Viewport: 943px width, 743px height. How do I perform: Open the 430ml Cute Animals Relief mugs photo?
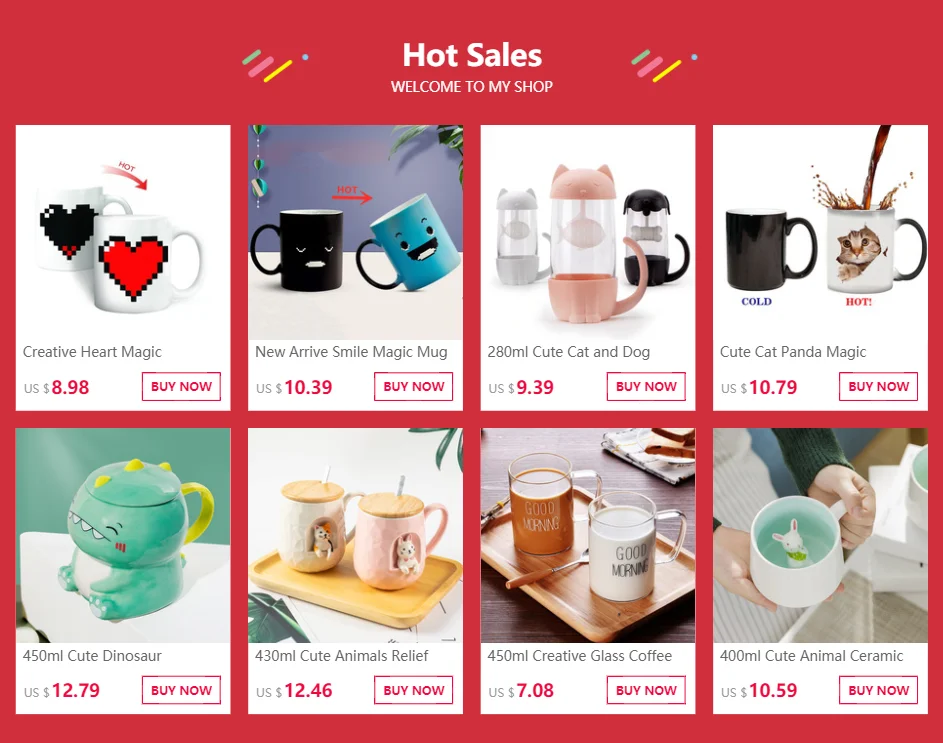coord(355,535)
